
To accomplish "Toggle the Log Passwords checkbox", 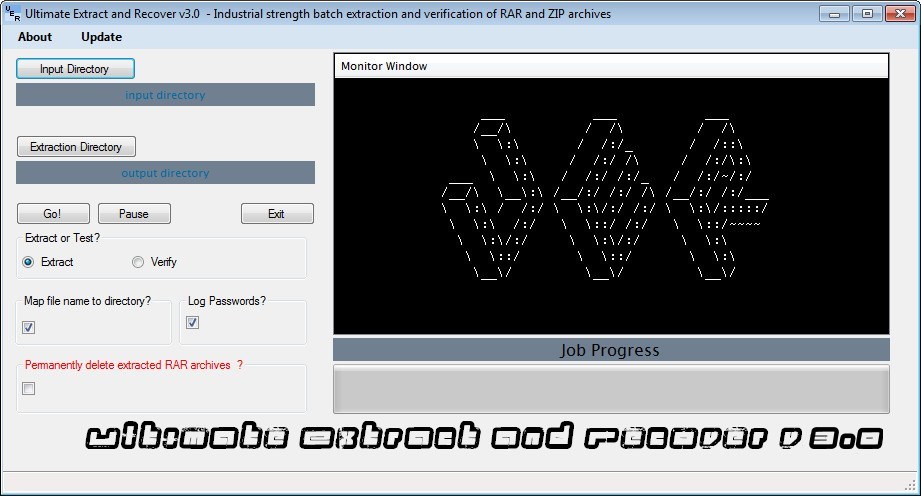I will click(x=193, y=322).
